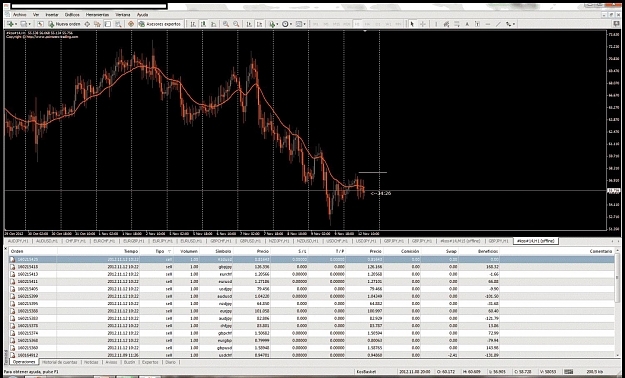Toggle the chart shift icon
The width and height of the screenshot is (625, 378).
click(259, 24)
